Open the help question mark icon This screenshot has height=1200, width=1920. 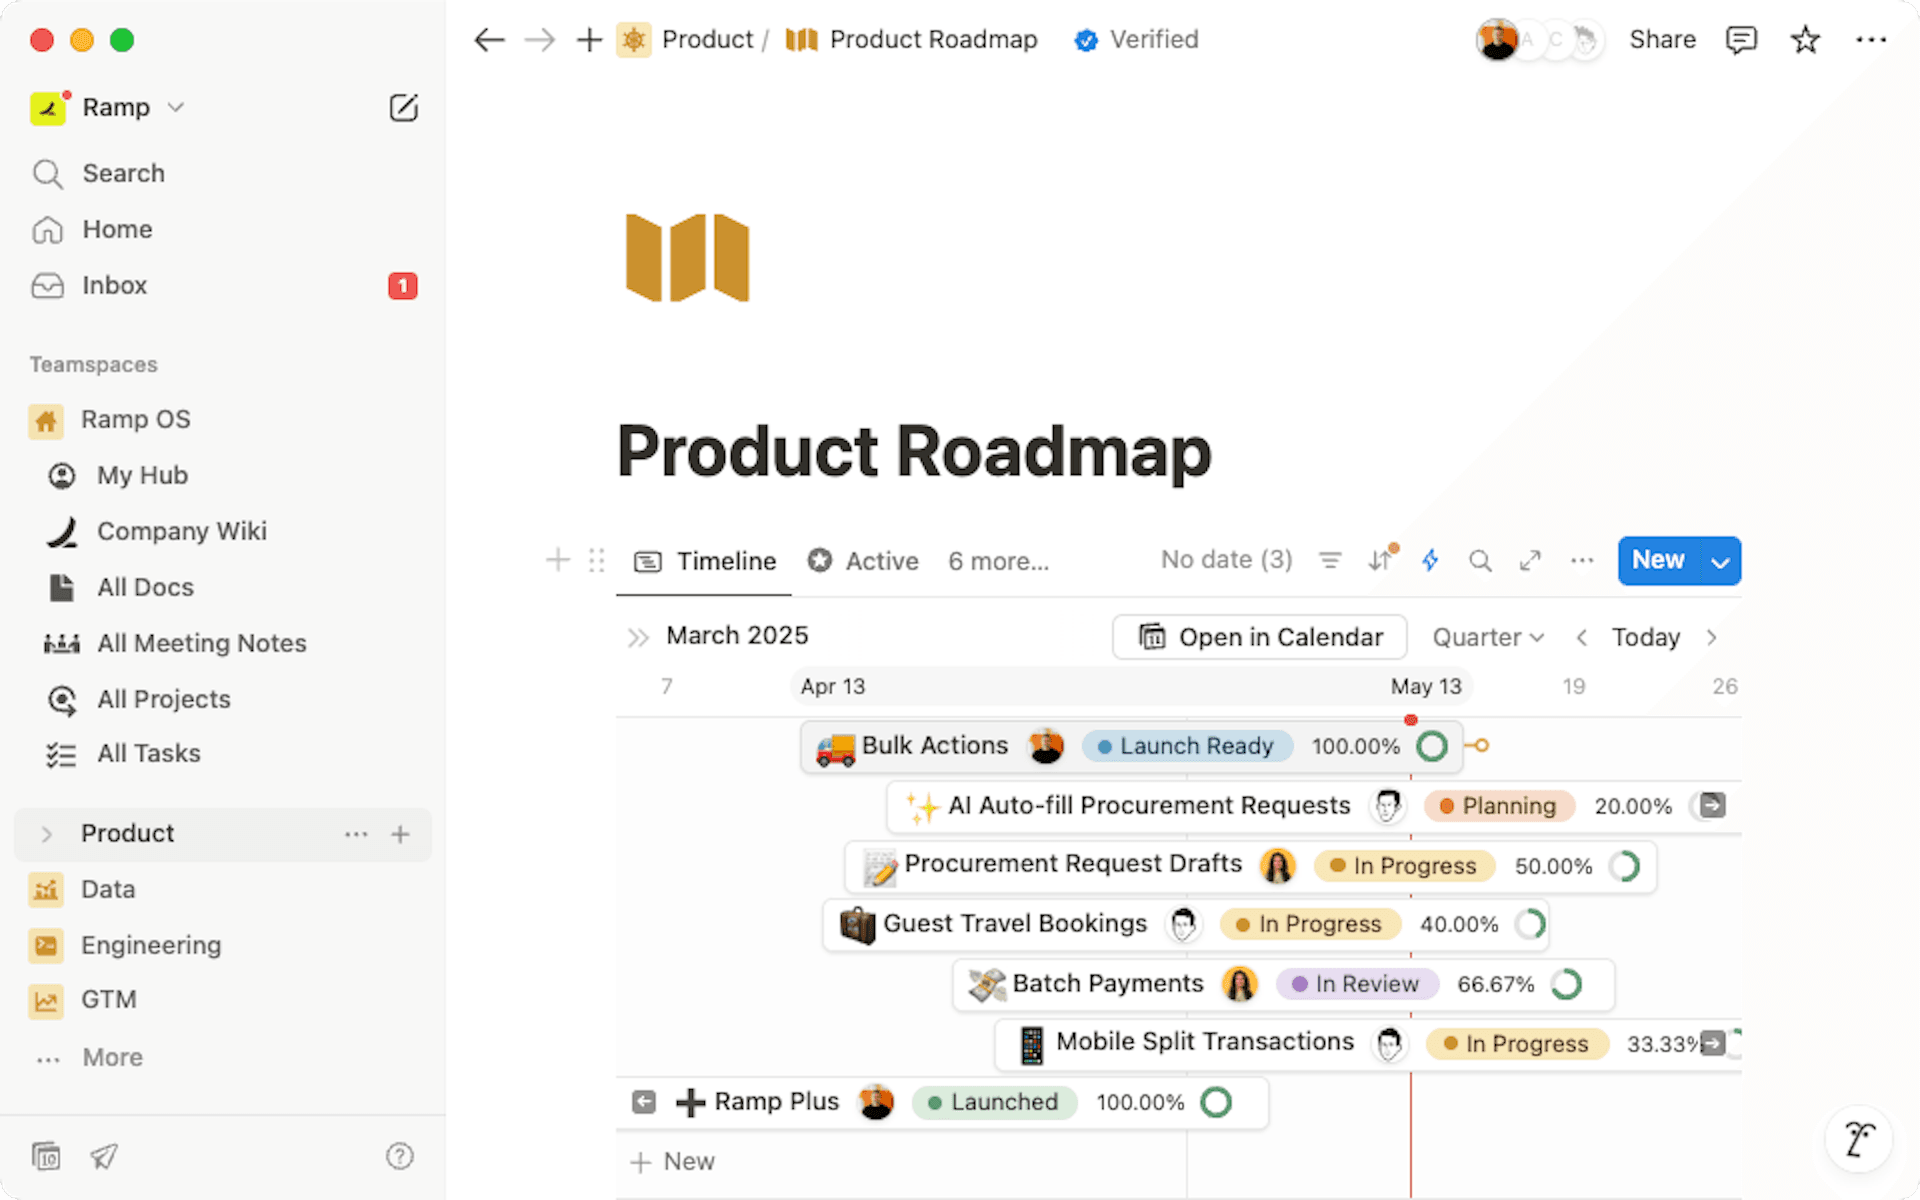pyautogui.click(x=399, y=1156)
